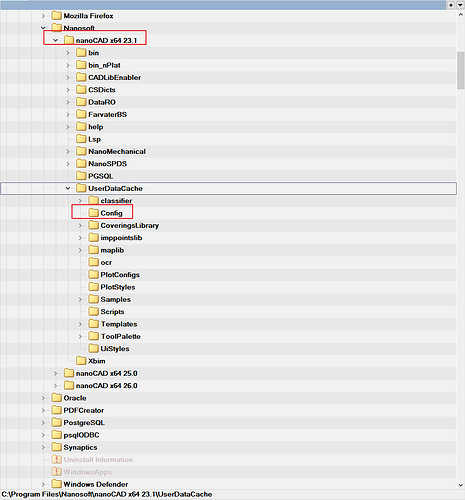Image resolution: width=465 pixels, height=500 pixels.
Task: Open the dropdown arrow in top-right corner
Action: [461, 5]
